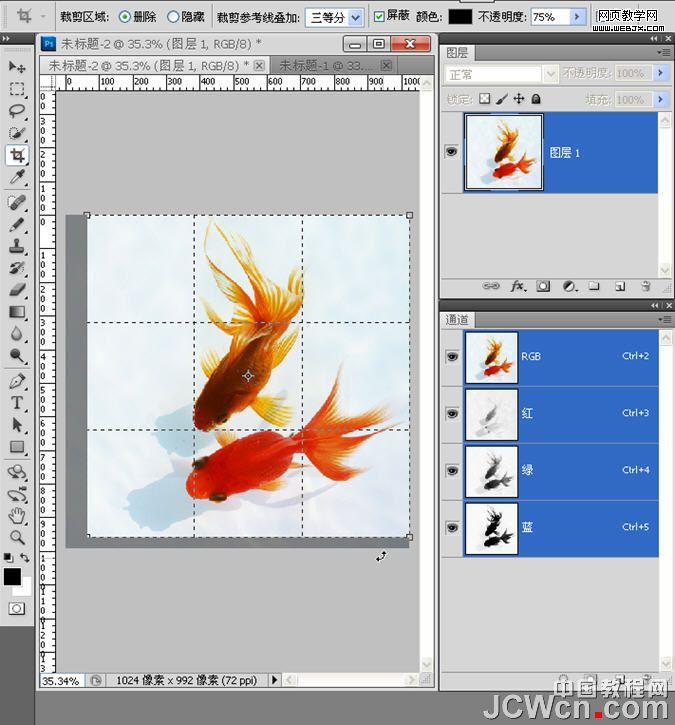Screen dimensions: 675x725
Task: Select the Type tool
Action: (17, 403)
